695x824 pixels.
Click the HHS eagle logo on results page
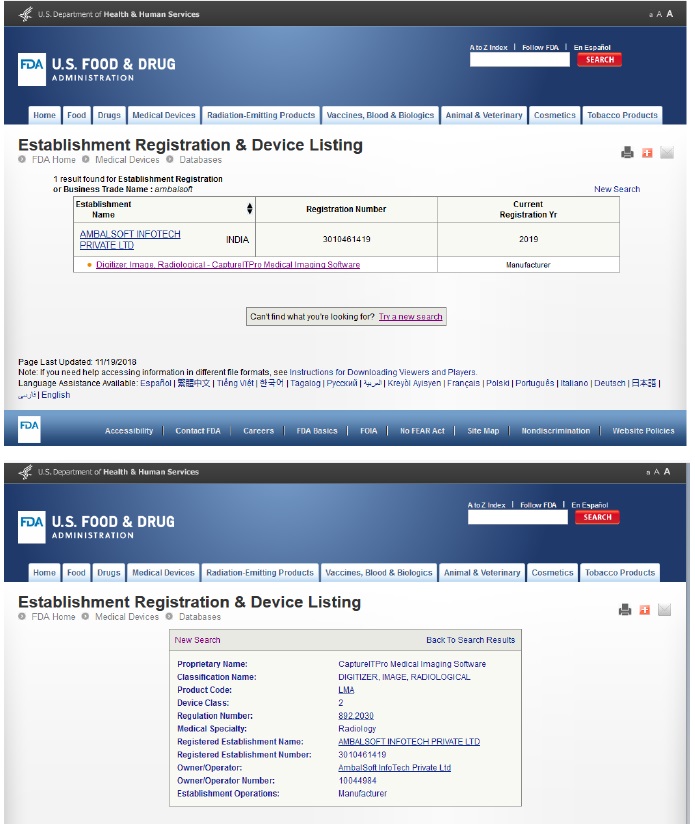25,14
